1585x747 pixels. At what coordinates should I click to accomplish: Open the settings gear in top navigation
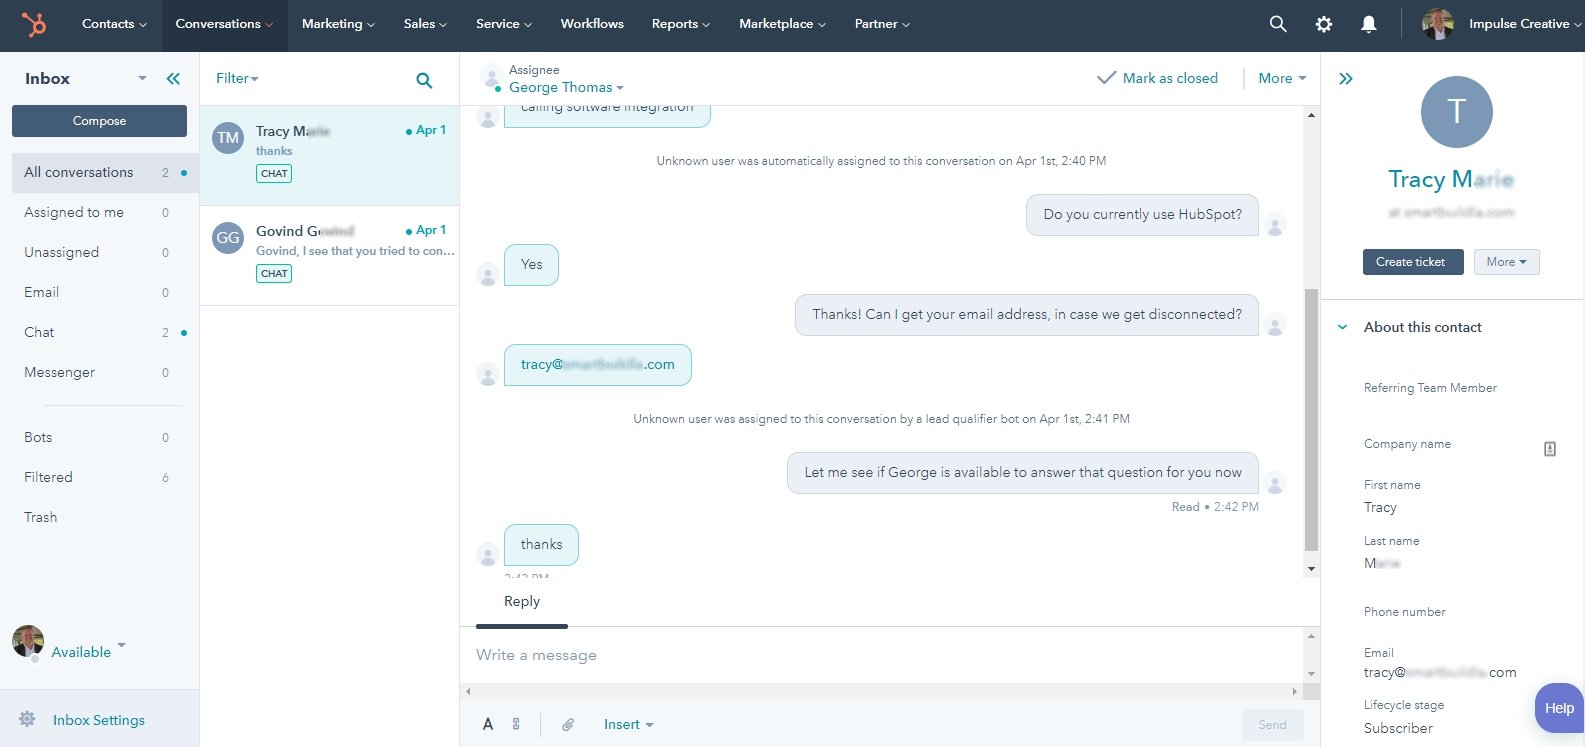coord(1323,24)
